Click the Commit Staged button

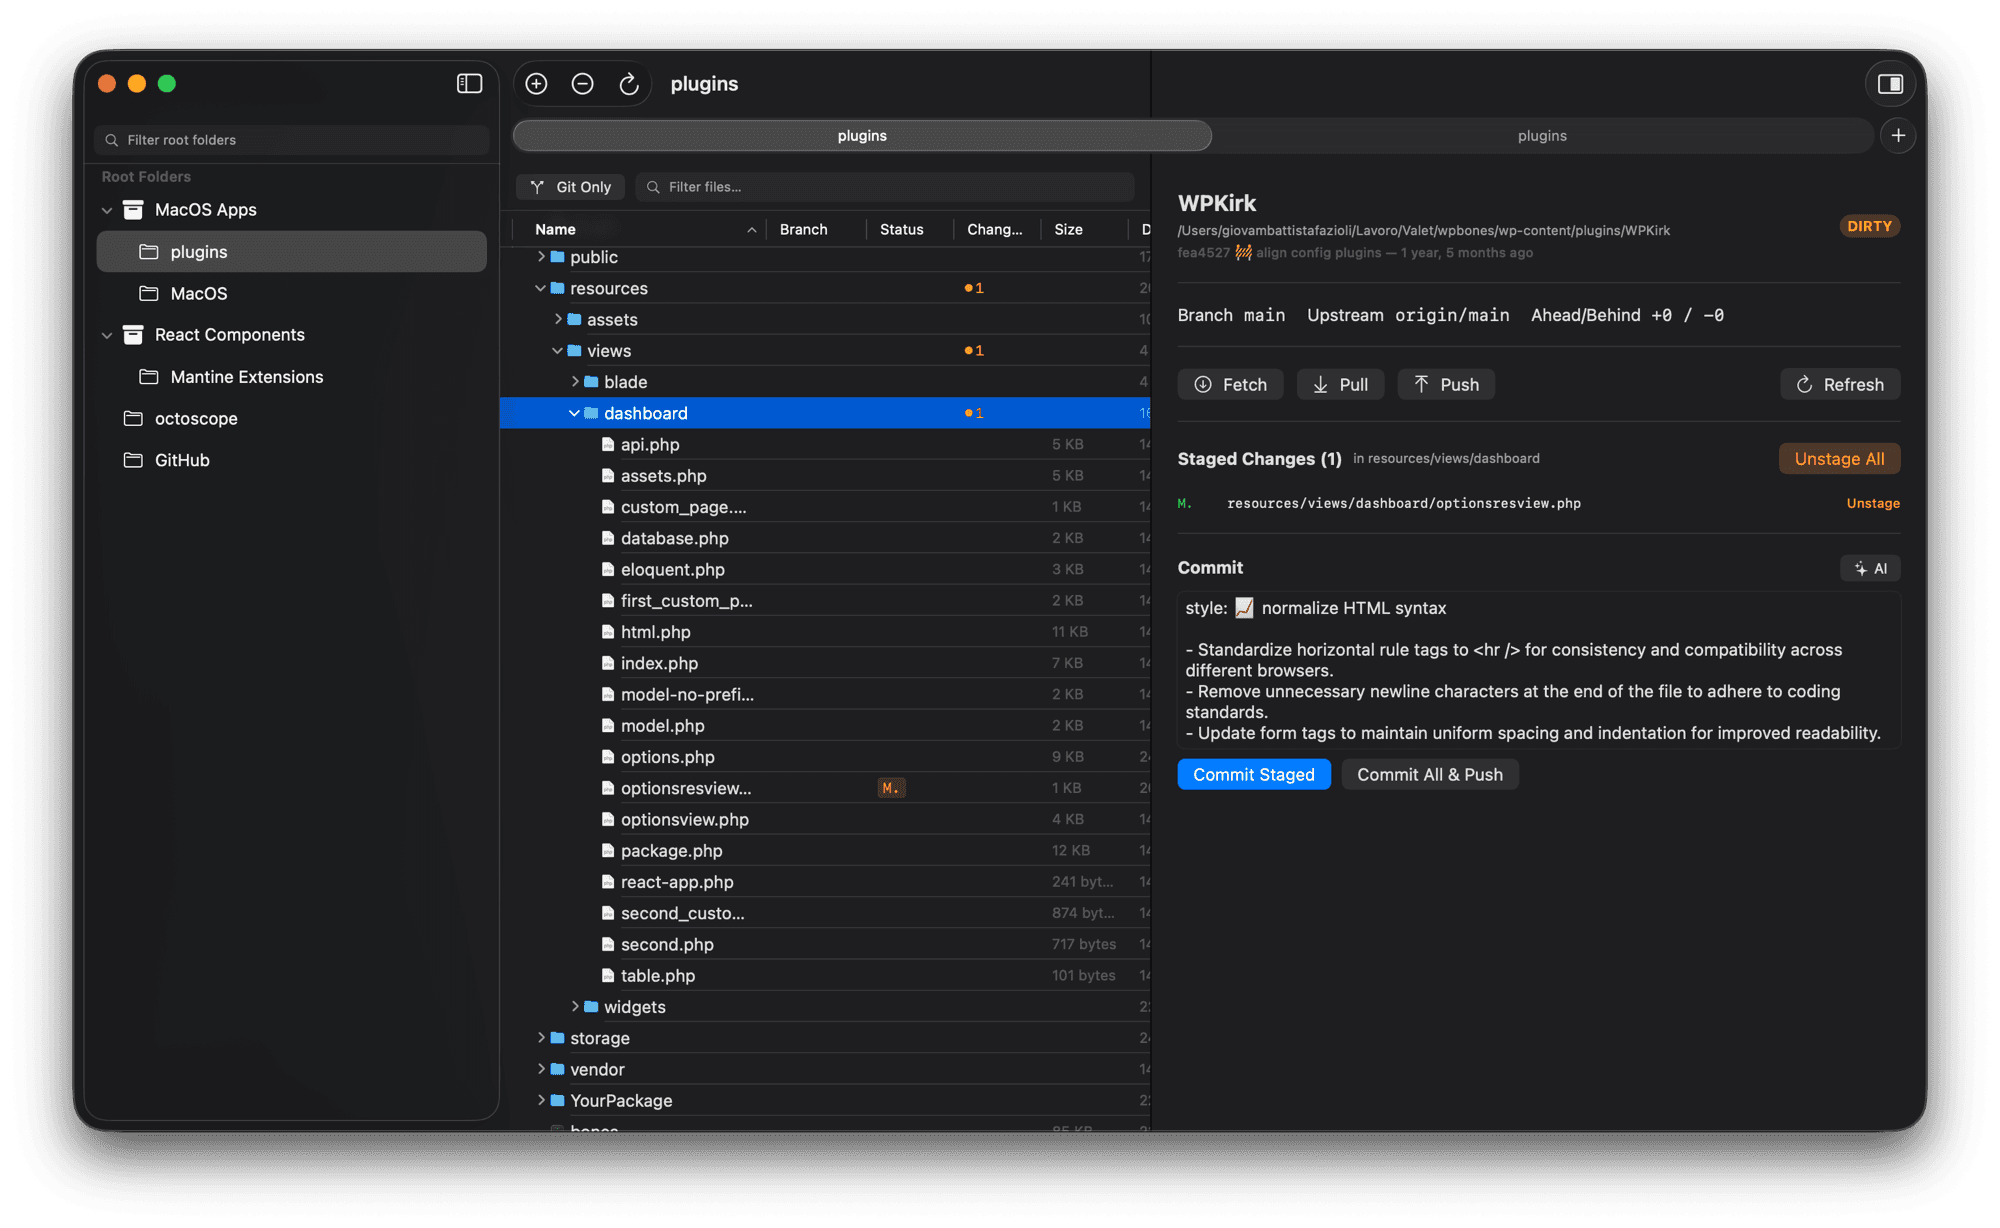[1254, 775]
